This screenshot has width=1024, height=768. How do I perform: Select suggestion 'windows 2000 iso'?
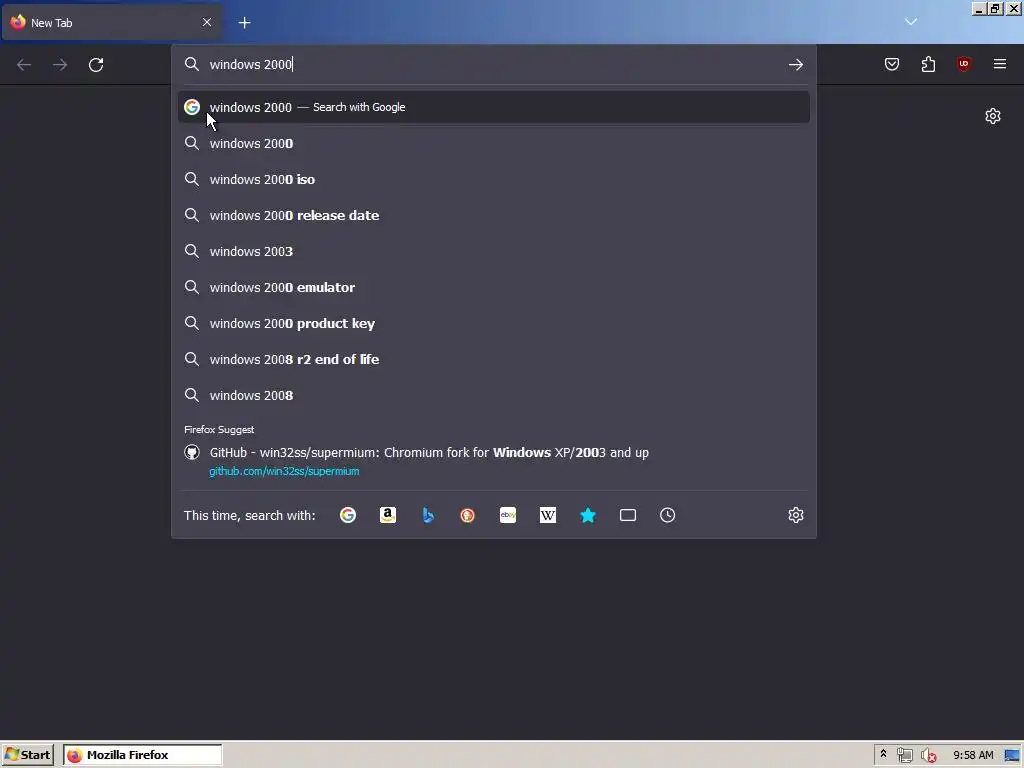494,179
